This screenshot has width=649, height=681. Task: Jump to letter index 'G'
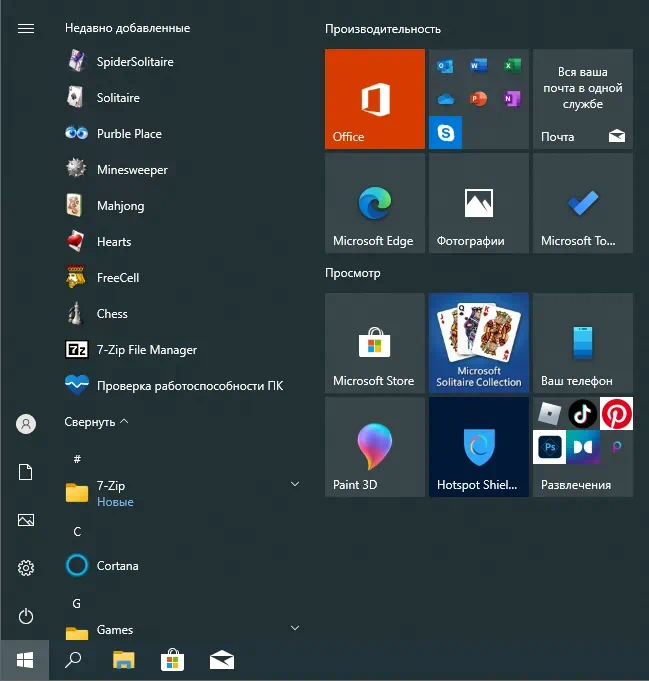coord(76,604)
